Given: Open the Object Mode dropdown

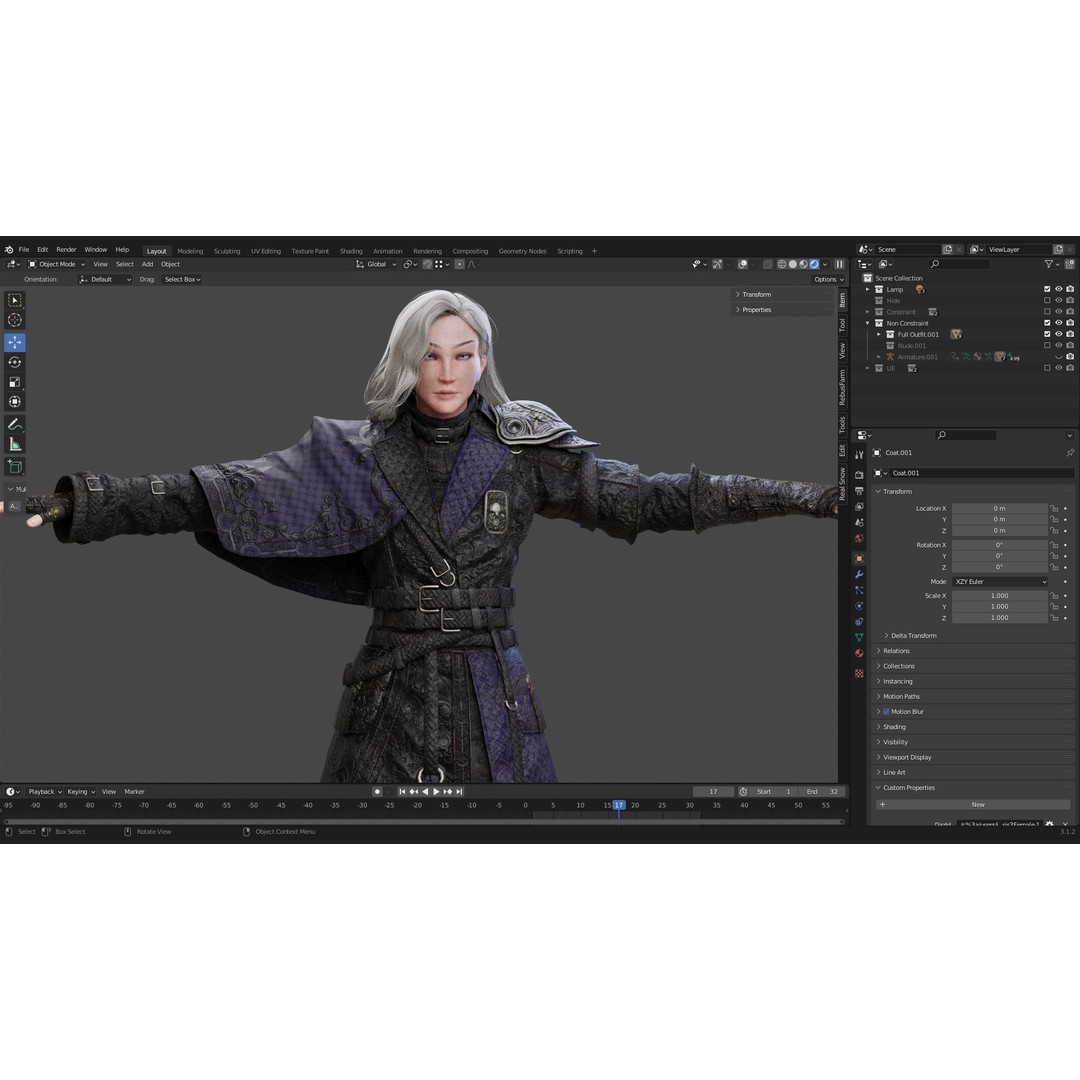Looking at the screenshot, I should click(56, 264).
